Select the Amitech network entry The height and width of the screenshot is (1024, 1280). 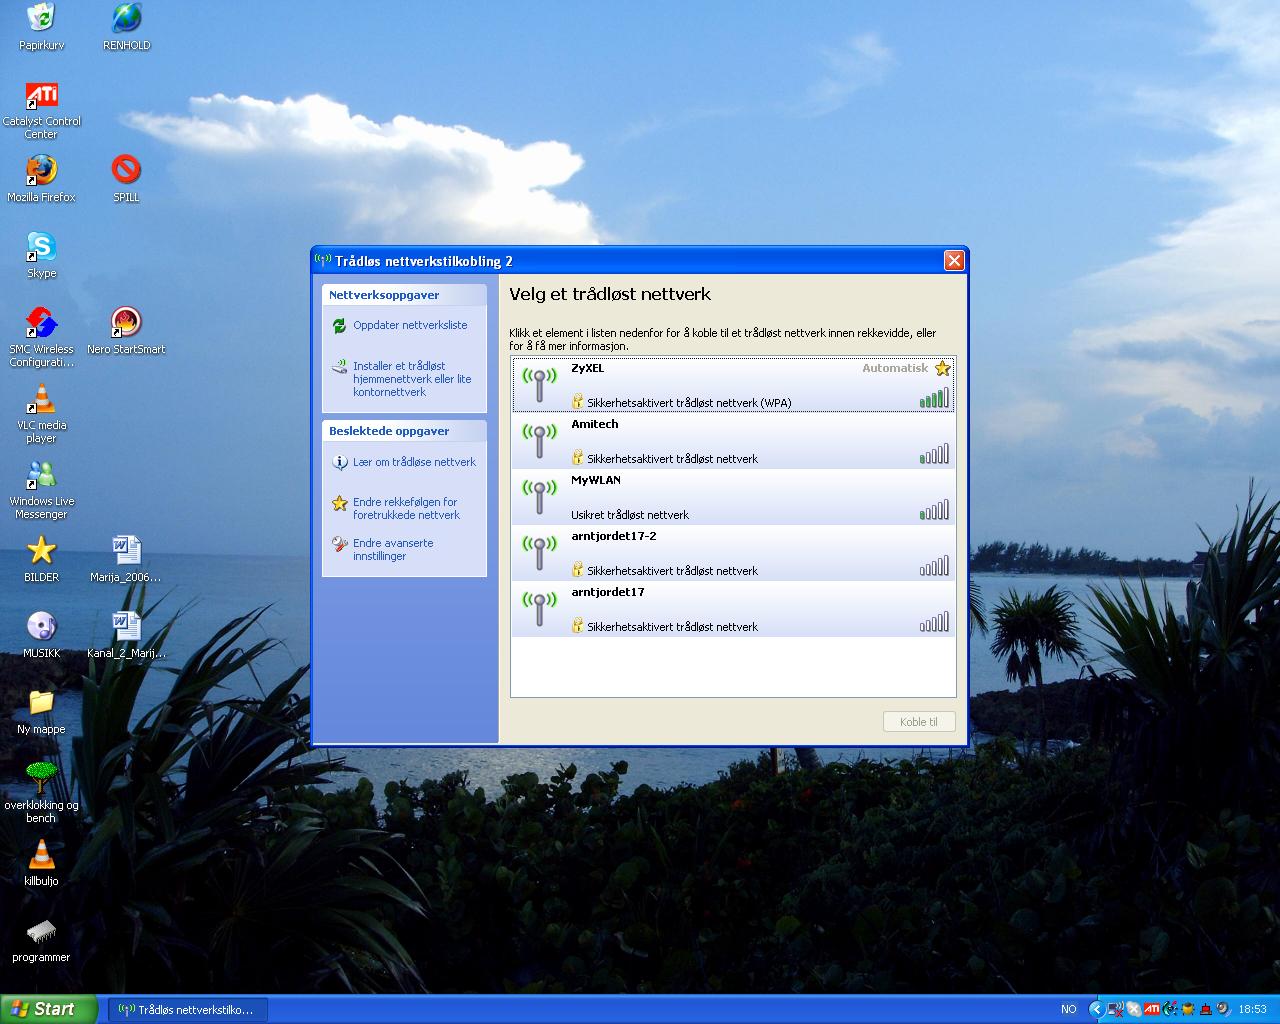[x=734, y=441]
